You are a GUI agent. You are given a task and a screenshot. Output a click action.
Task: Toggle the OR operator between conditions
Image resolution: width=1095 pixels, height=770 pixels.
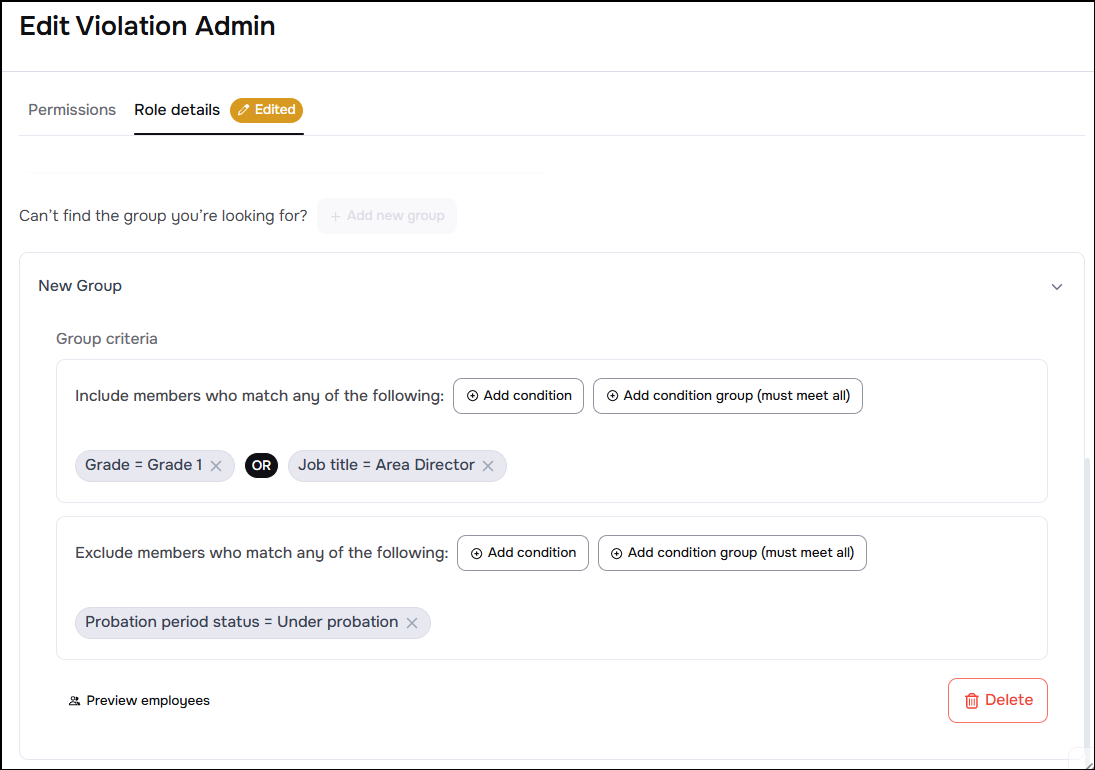(261, 466)
